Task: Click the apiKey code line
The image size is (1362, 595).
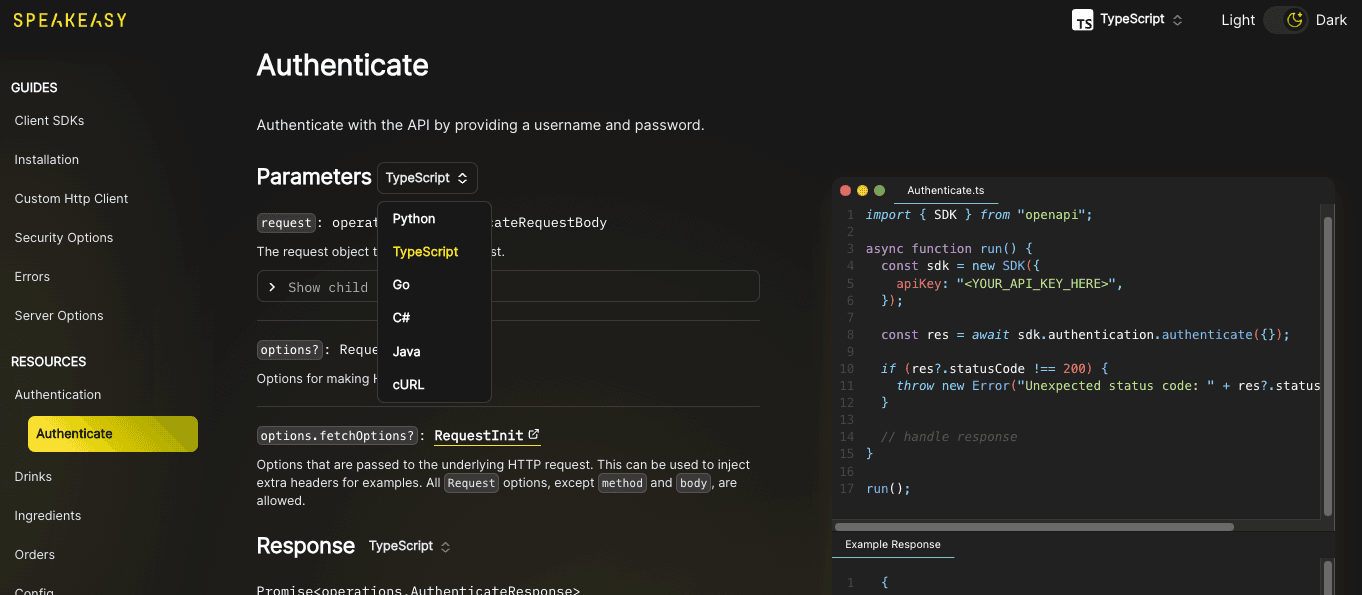Action: [x=1010, y=284]
